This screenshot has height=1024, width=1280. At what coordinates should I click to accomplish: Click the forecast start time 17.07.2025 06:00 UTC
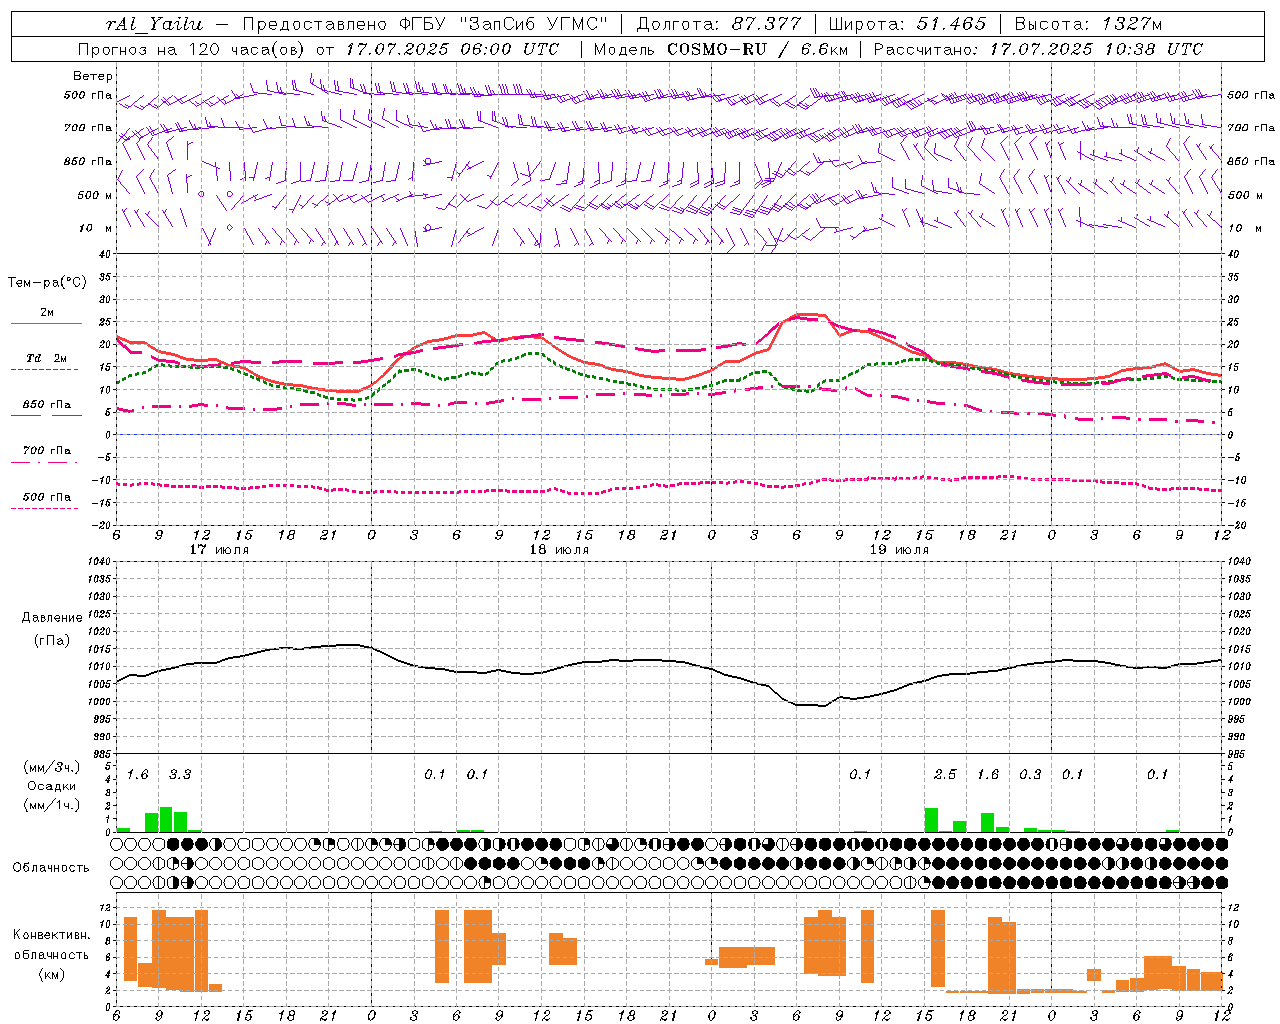[453, 49]
